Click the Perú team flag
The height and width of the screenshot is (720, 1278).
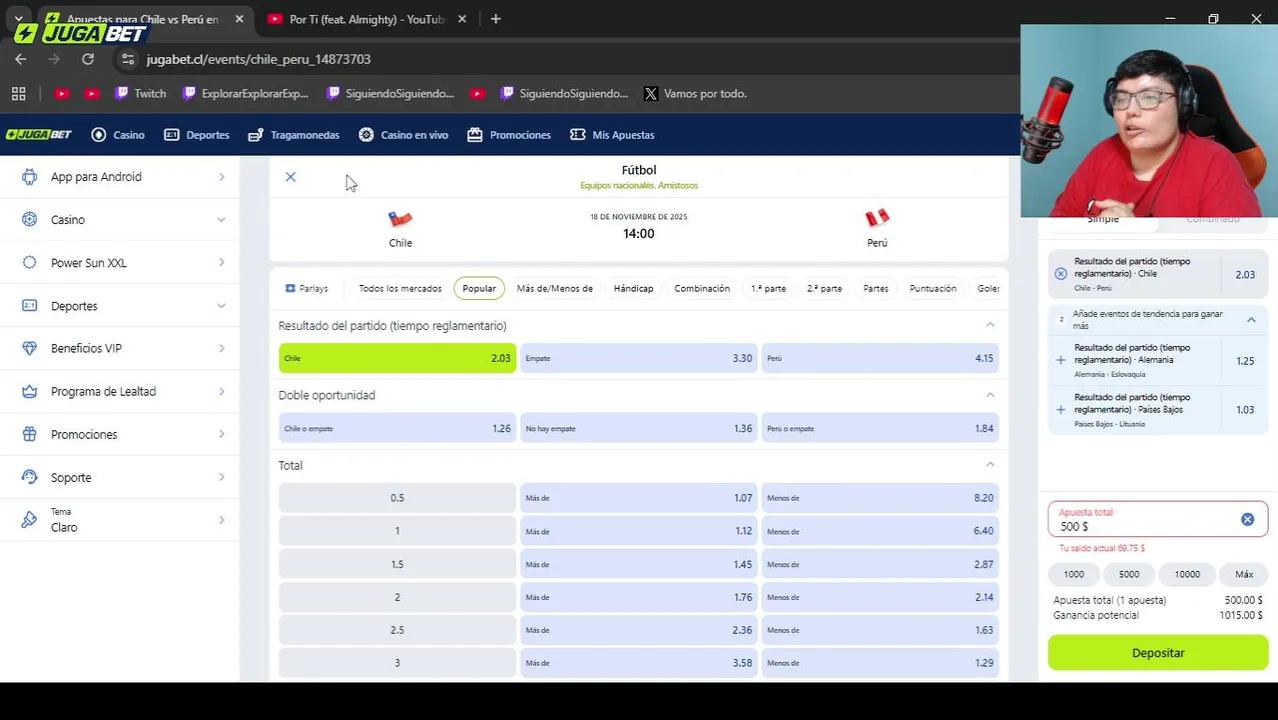click(877, 218)
